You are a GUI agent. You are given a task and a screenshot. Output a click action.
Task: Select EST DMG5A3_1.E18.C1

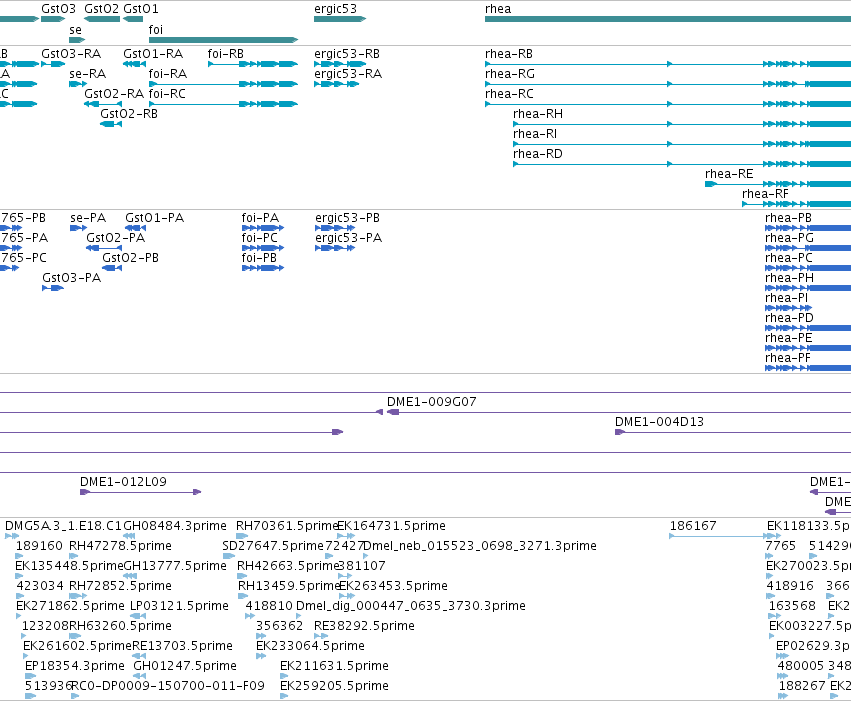pos(63,526)
